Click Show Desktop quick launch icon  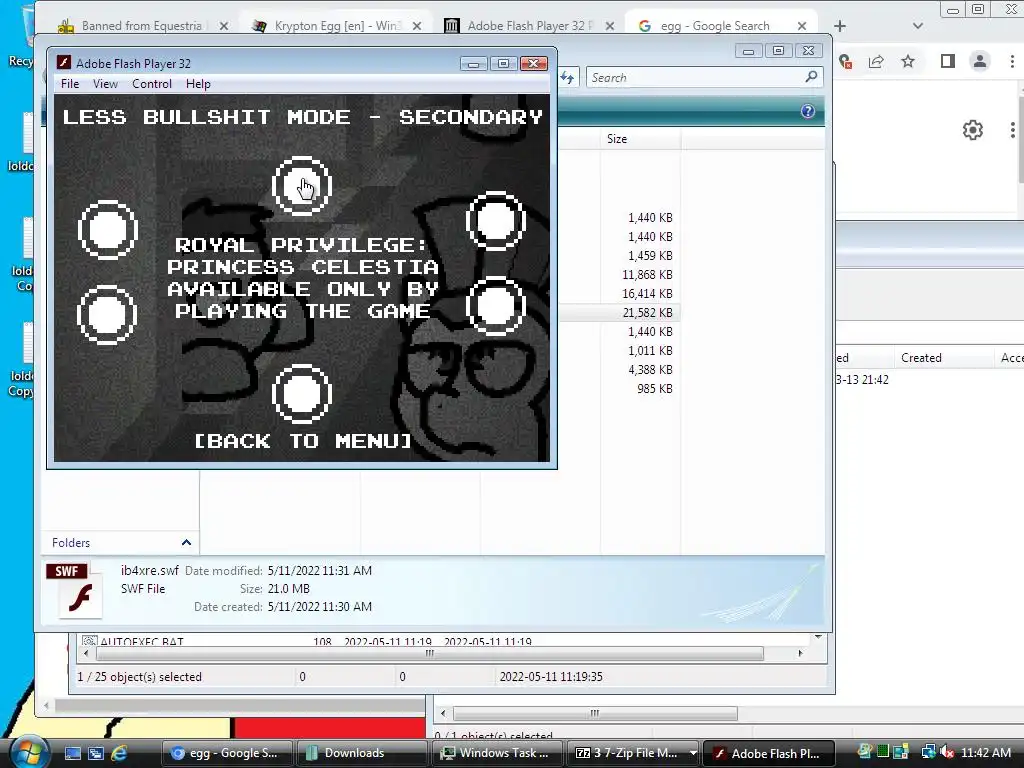(x=72, y=753)
